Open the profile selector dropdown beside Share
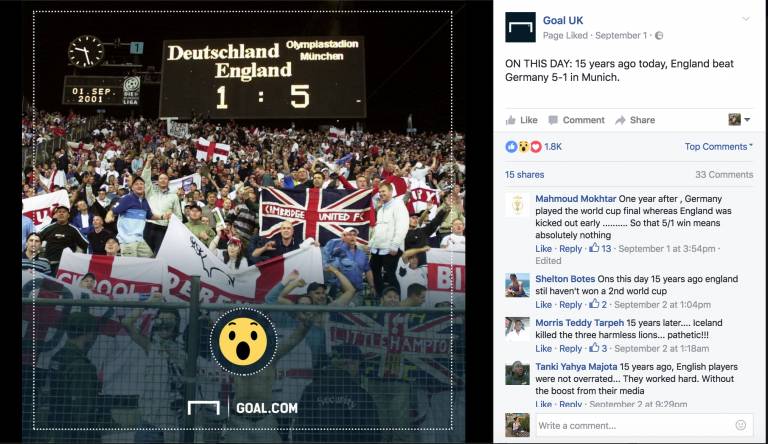The width and height of the screenshot is (768, 444). click(739, 120)
